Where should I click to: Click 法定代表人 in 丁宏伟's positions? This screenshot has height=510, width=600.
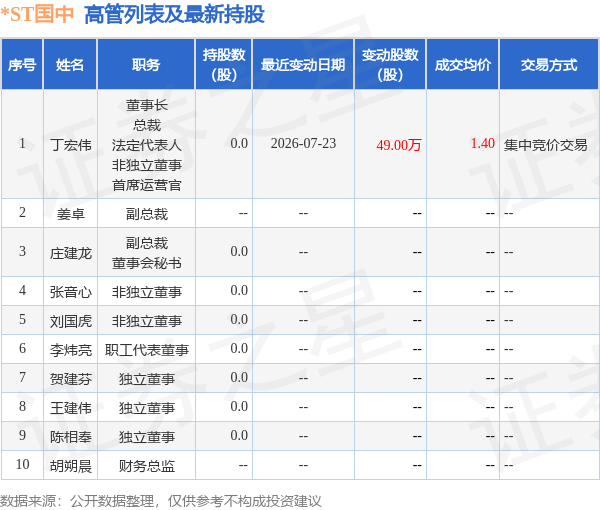click(x=147, y=145)
